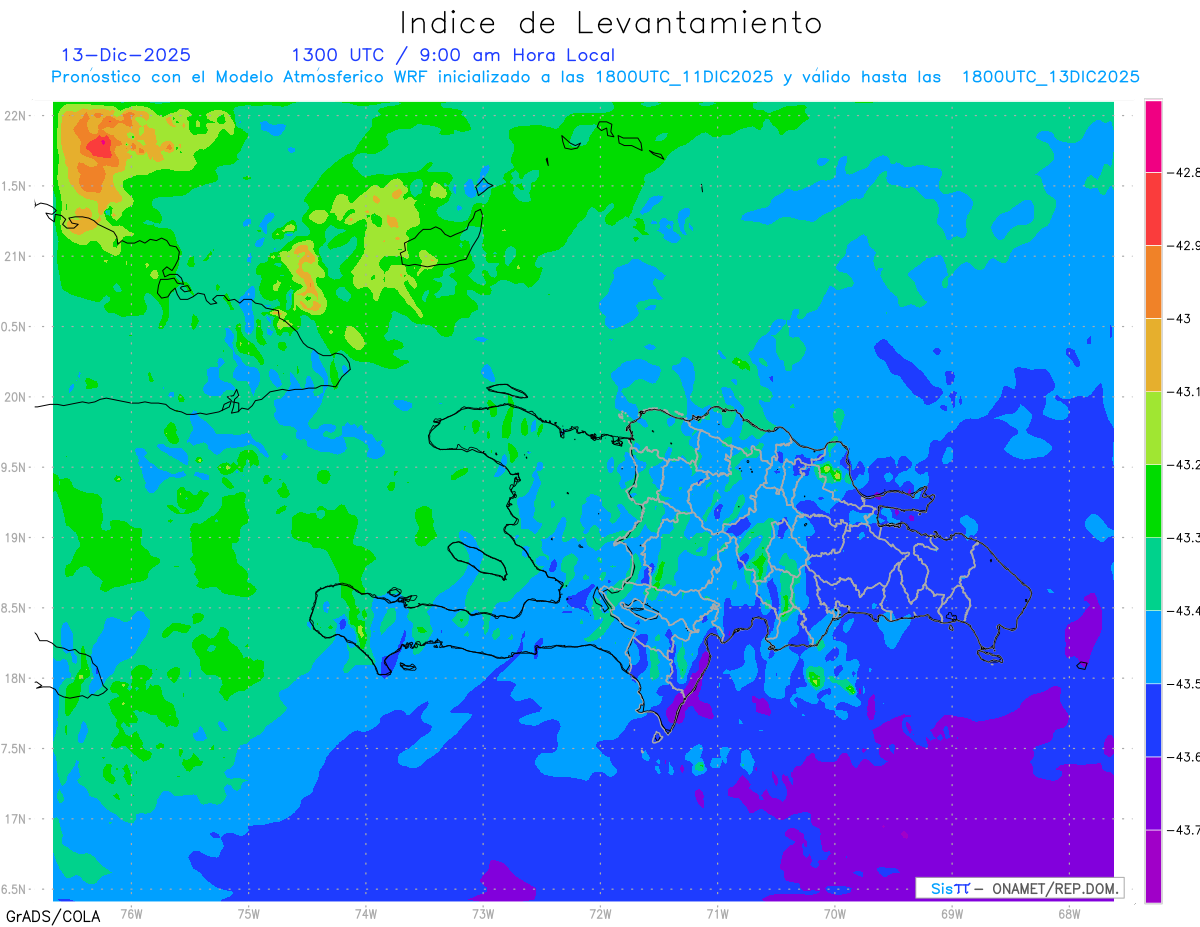Select the "73W" longitude label

[x=483, y=913]
